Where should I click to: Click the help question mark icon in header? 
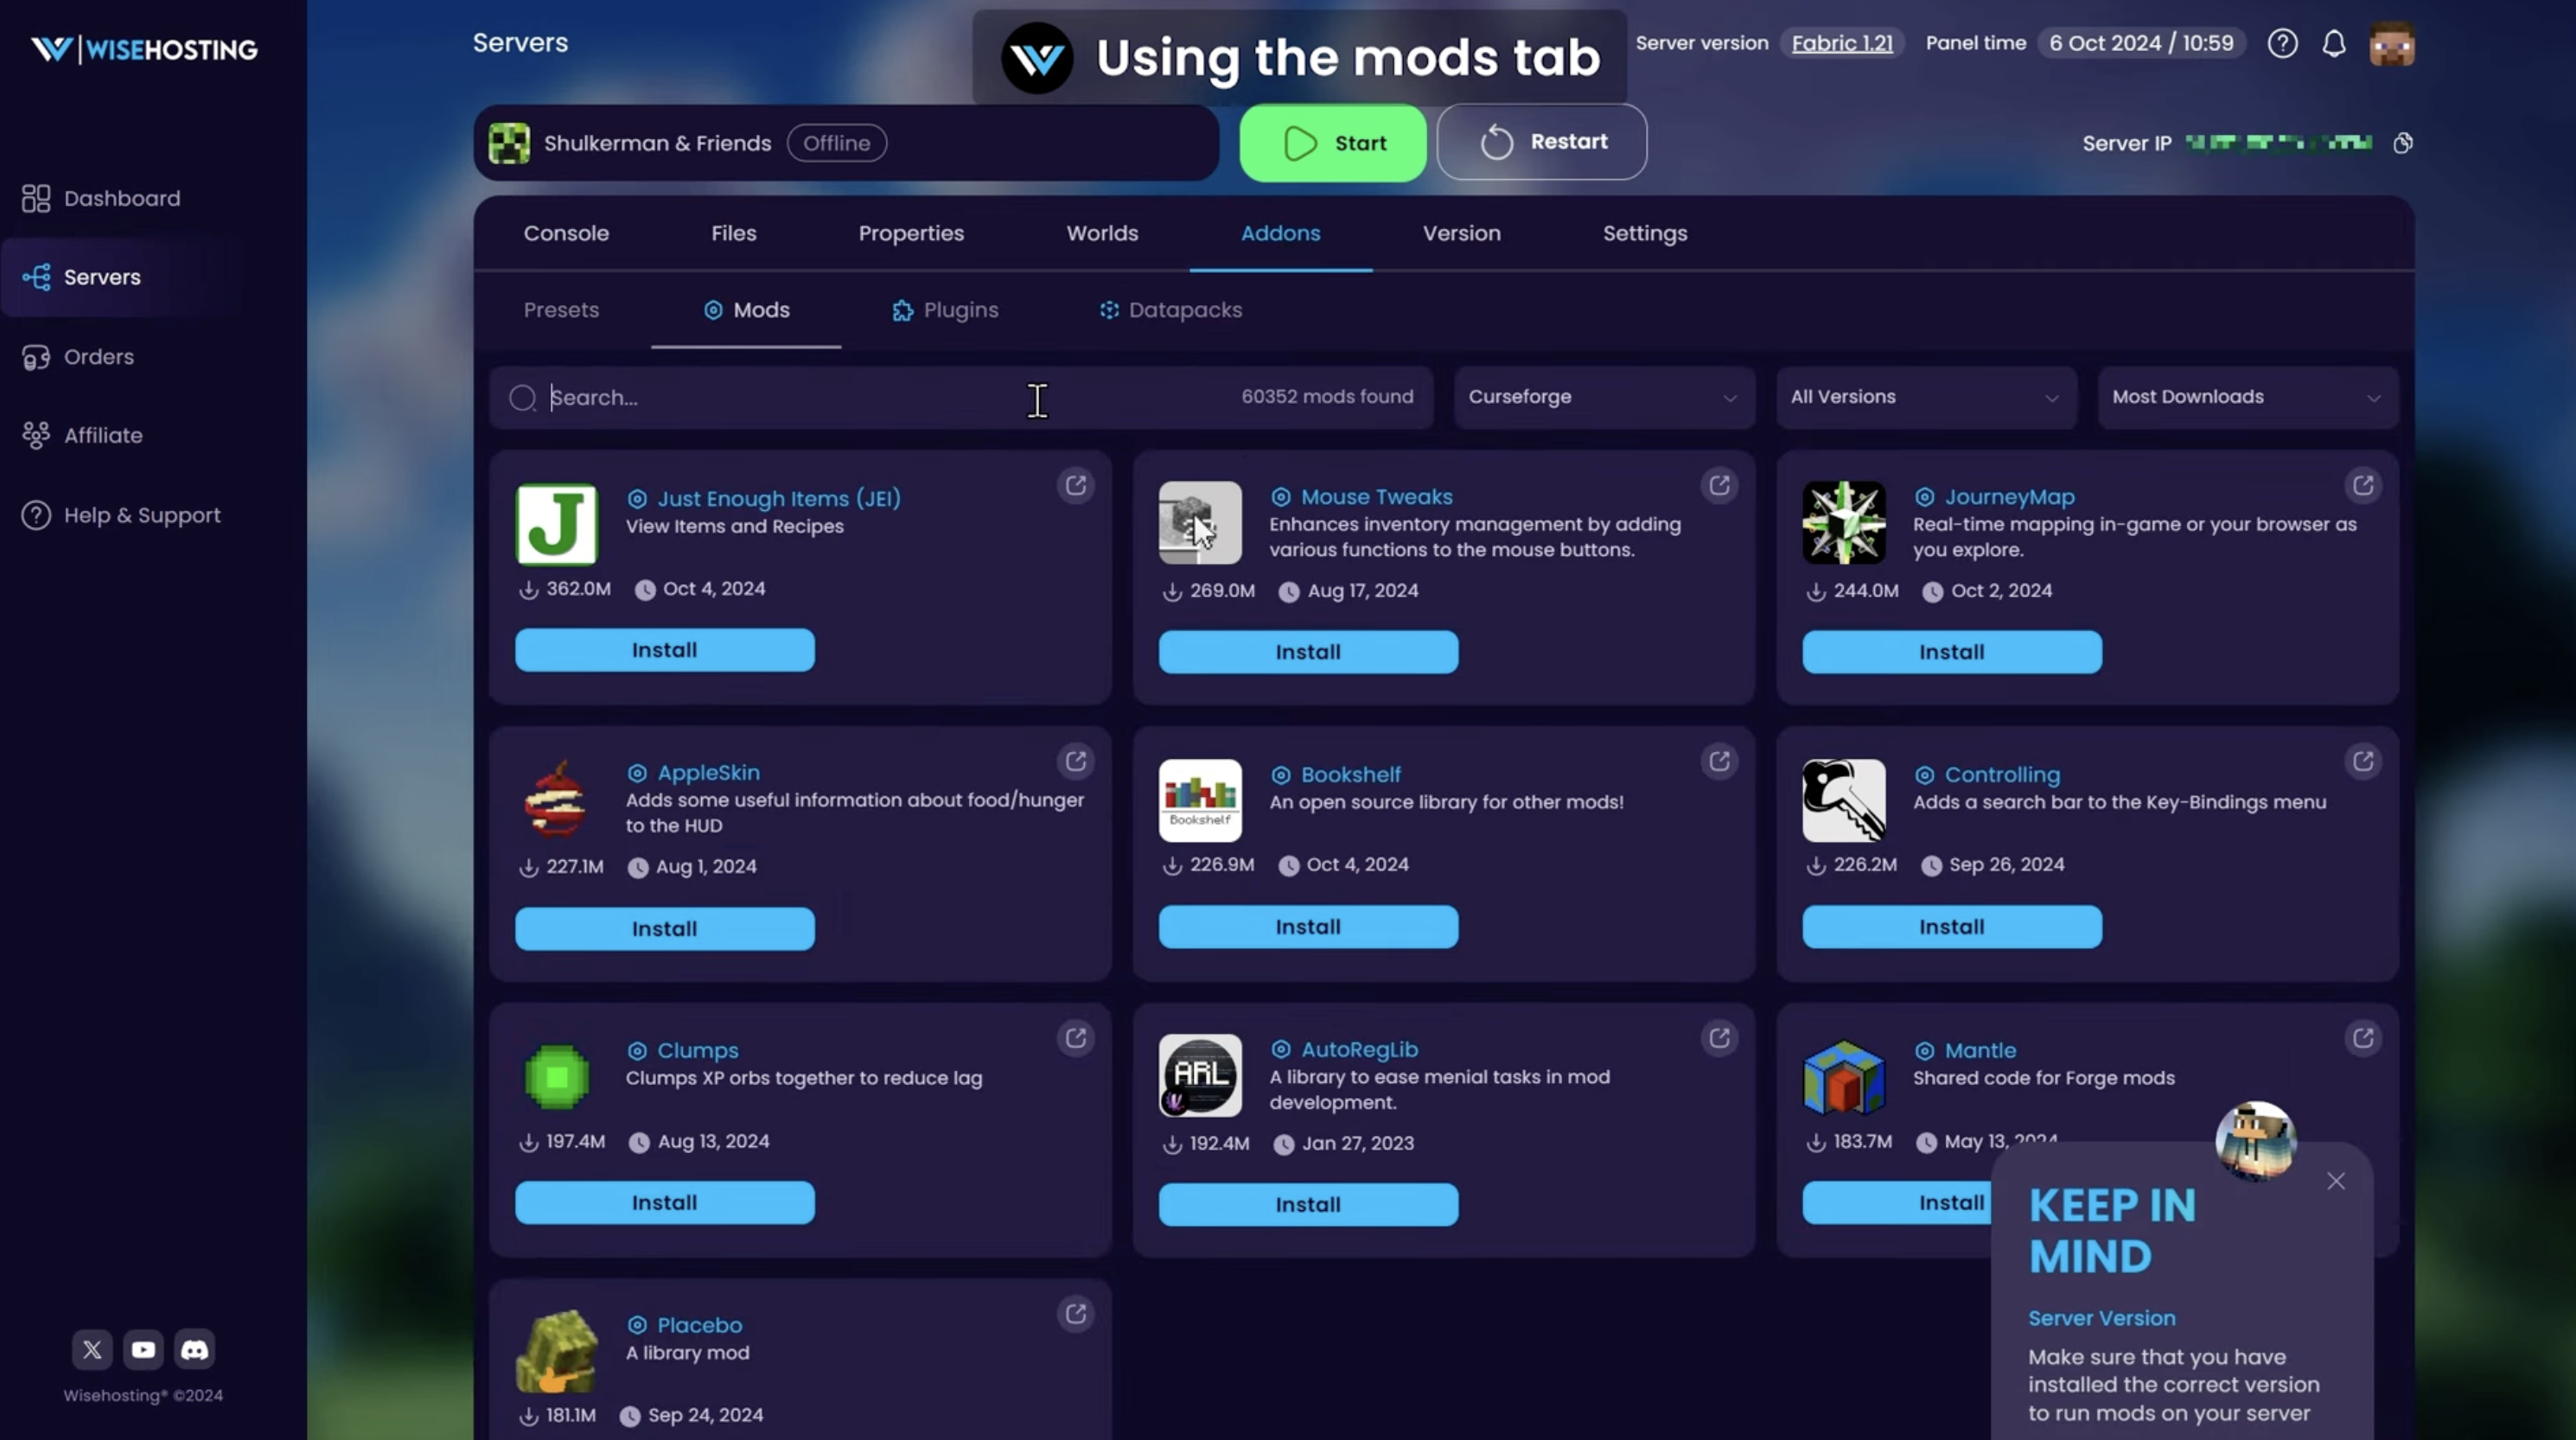pos(2282,43)
